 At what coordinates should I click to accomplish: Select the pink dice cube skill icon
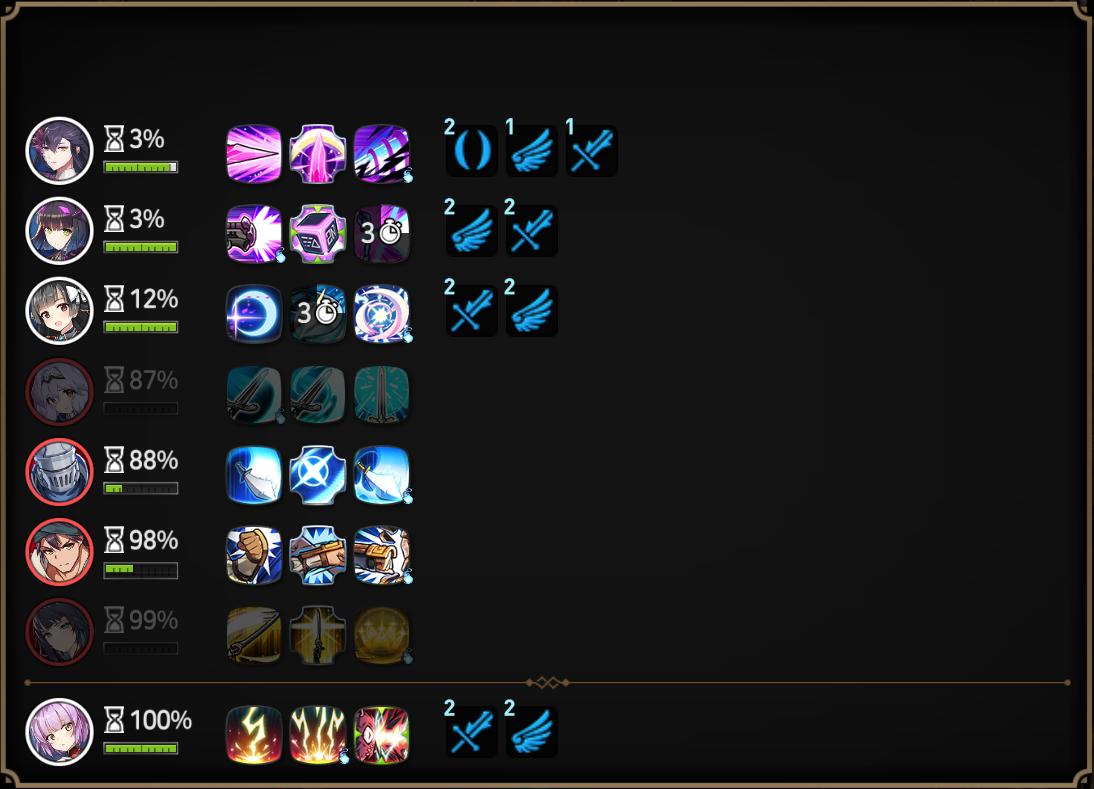tap(317, 234)
